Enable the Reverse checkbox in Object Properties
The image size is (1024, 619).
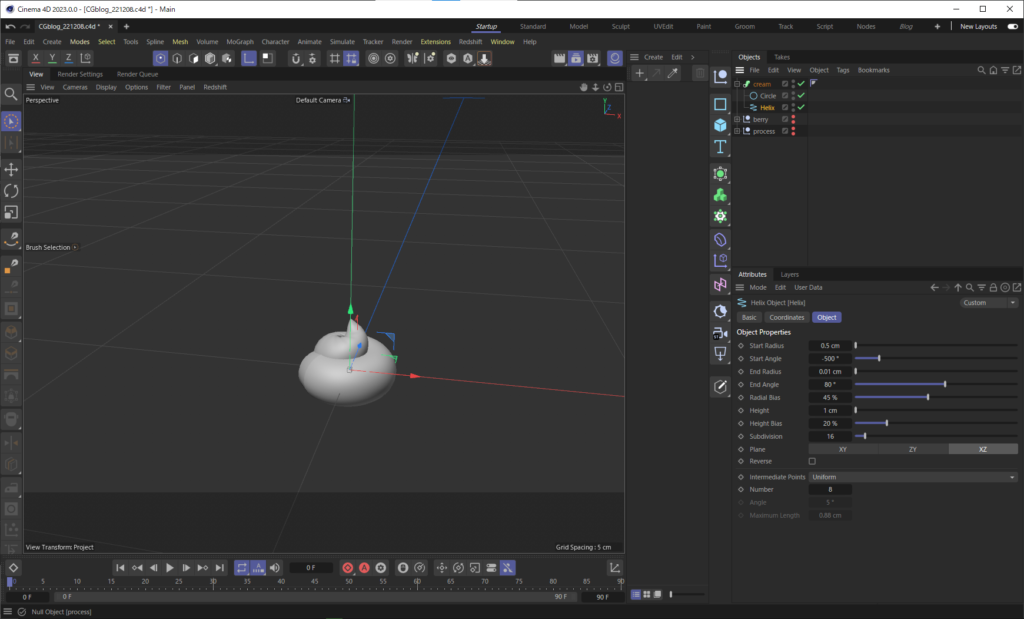[x=813, y=461]
